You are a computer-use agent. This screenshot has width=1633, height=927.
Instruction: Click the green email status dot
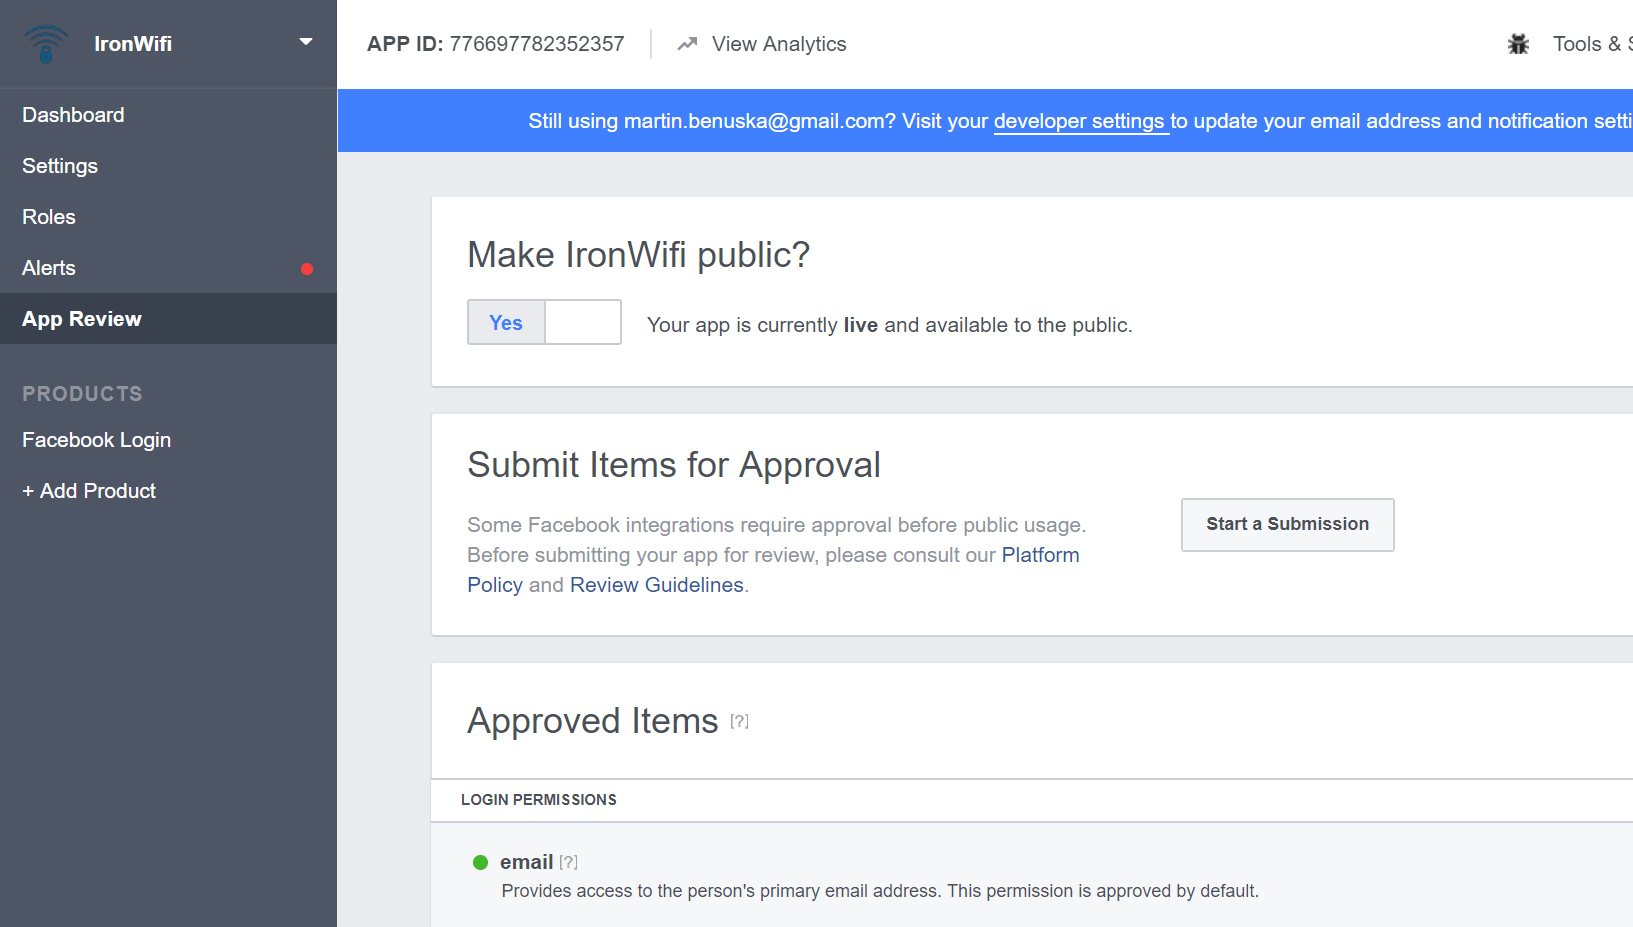coord(480,862)
